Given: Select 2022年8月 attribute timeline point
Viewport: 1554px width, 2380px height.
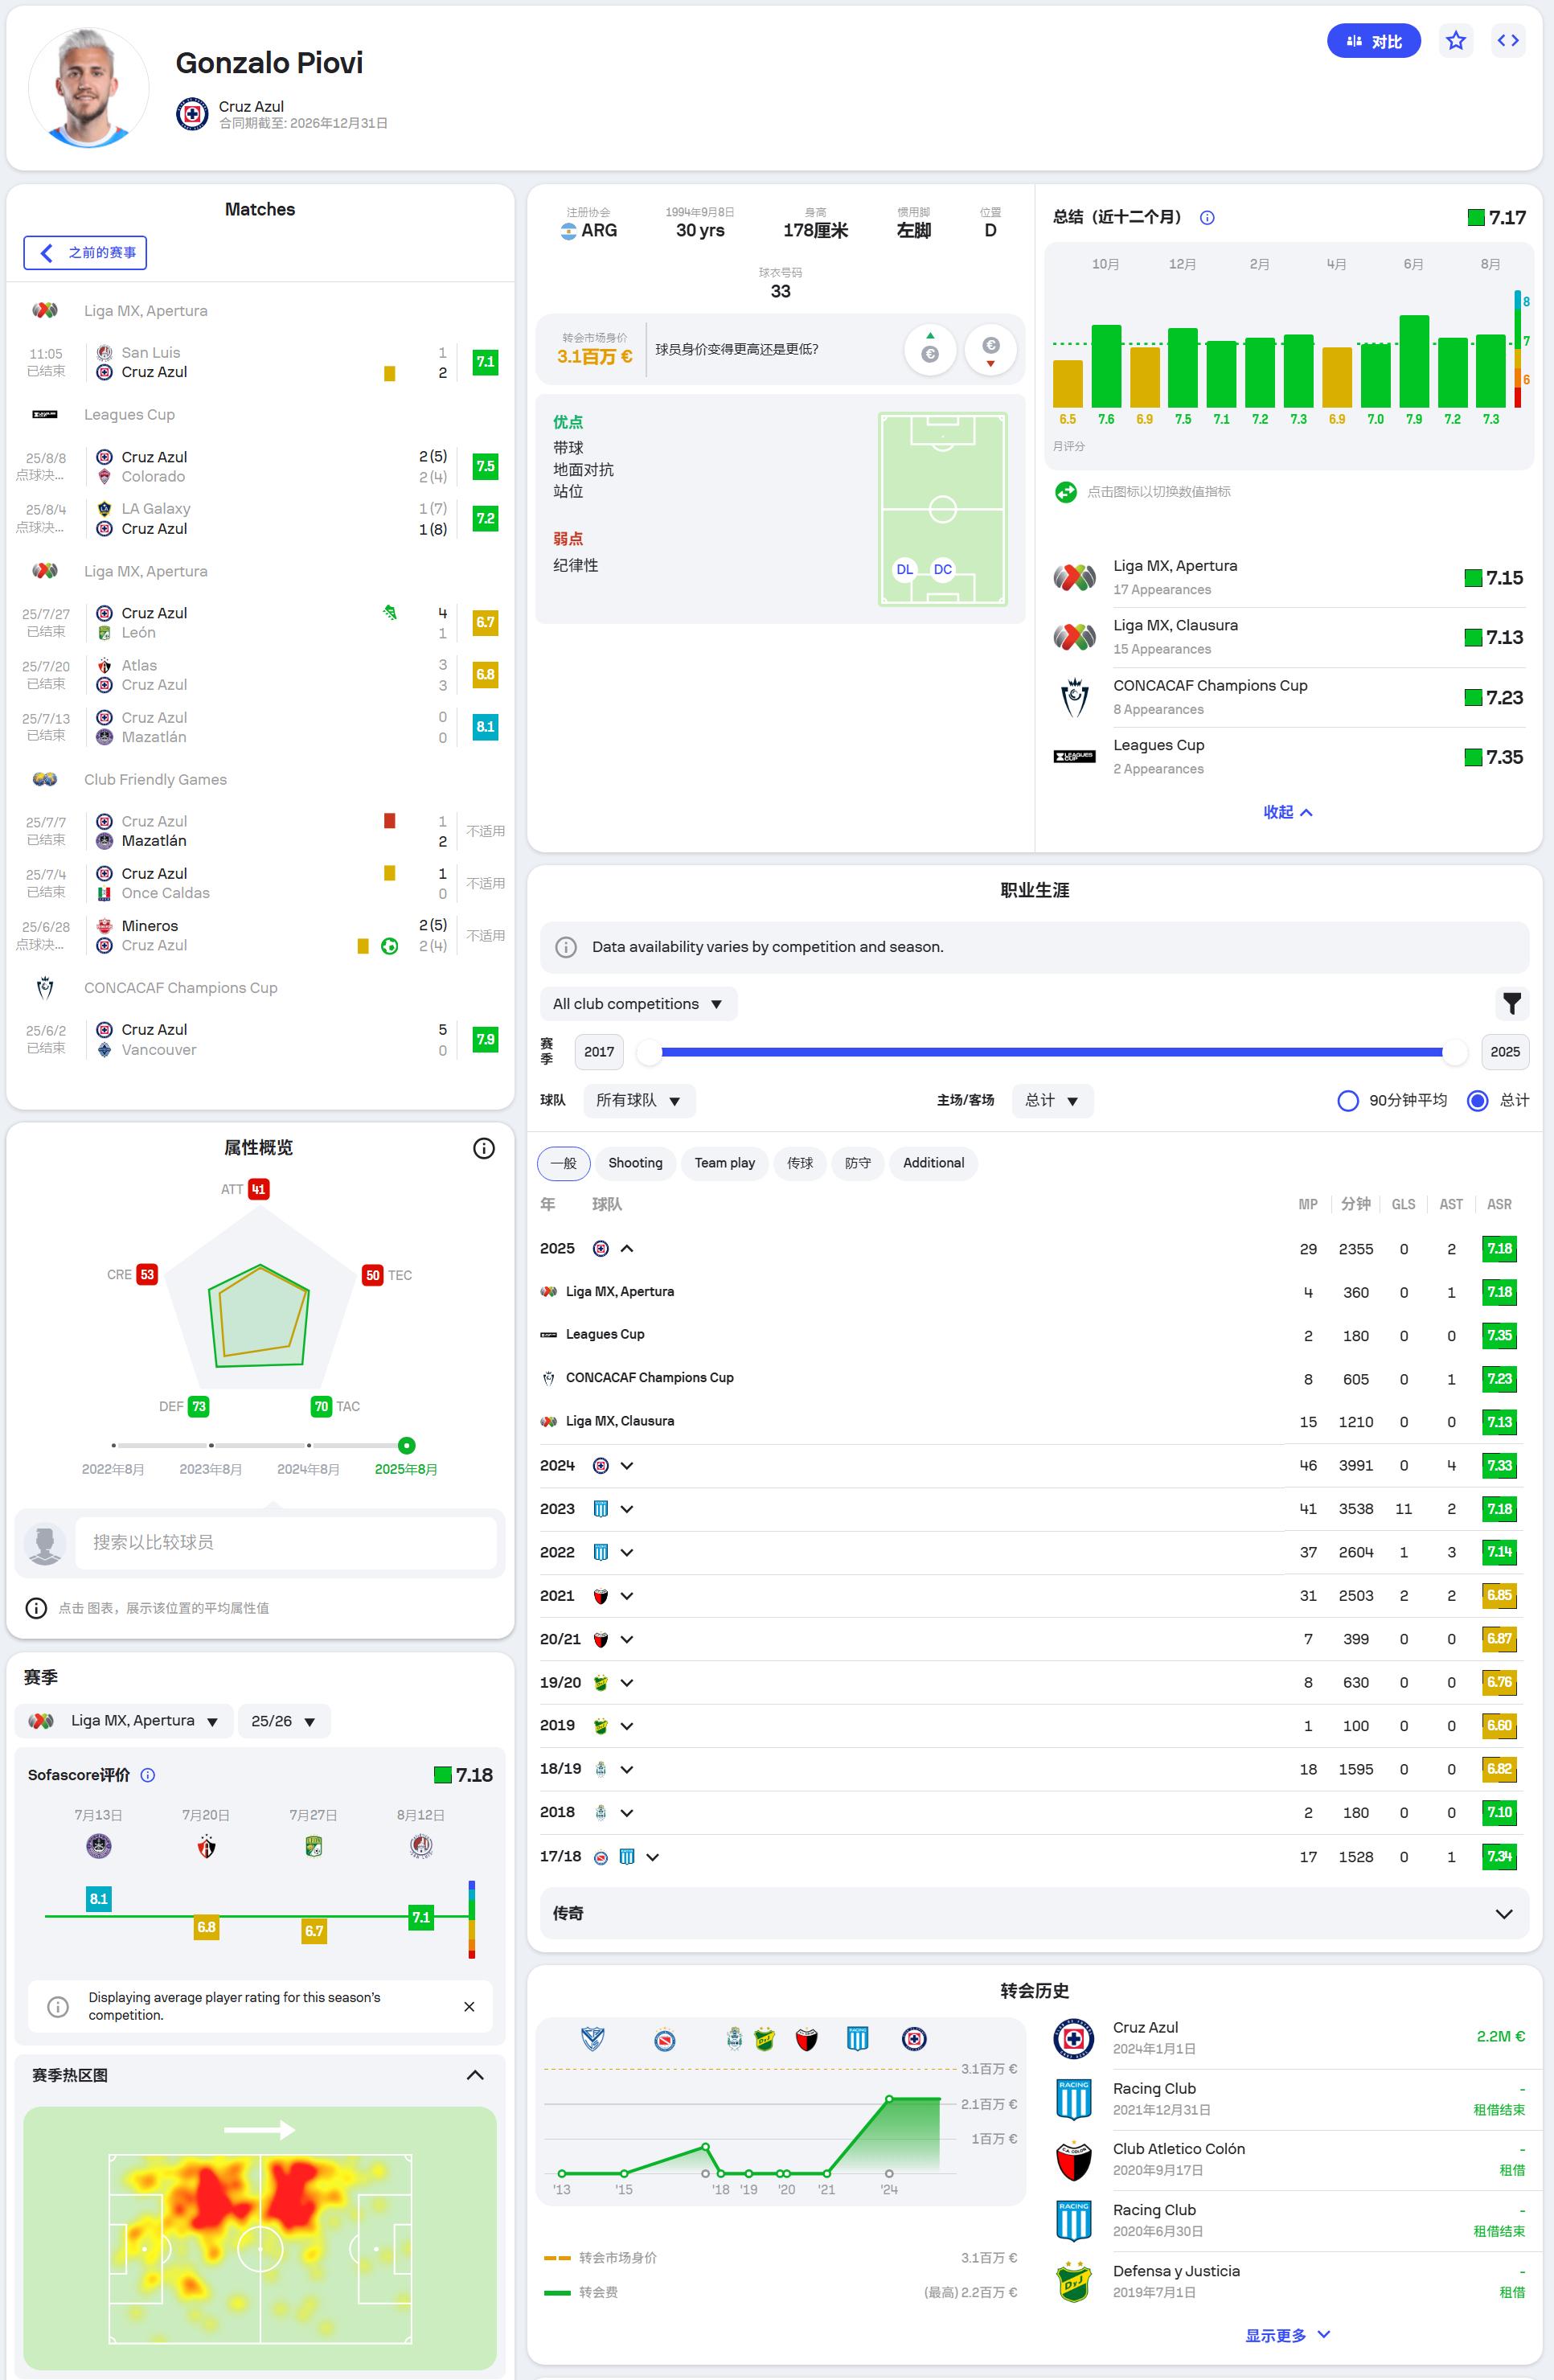Looking at the screenshot, I should pyautogui.click(x=114, y=1446).
